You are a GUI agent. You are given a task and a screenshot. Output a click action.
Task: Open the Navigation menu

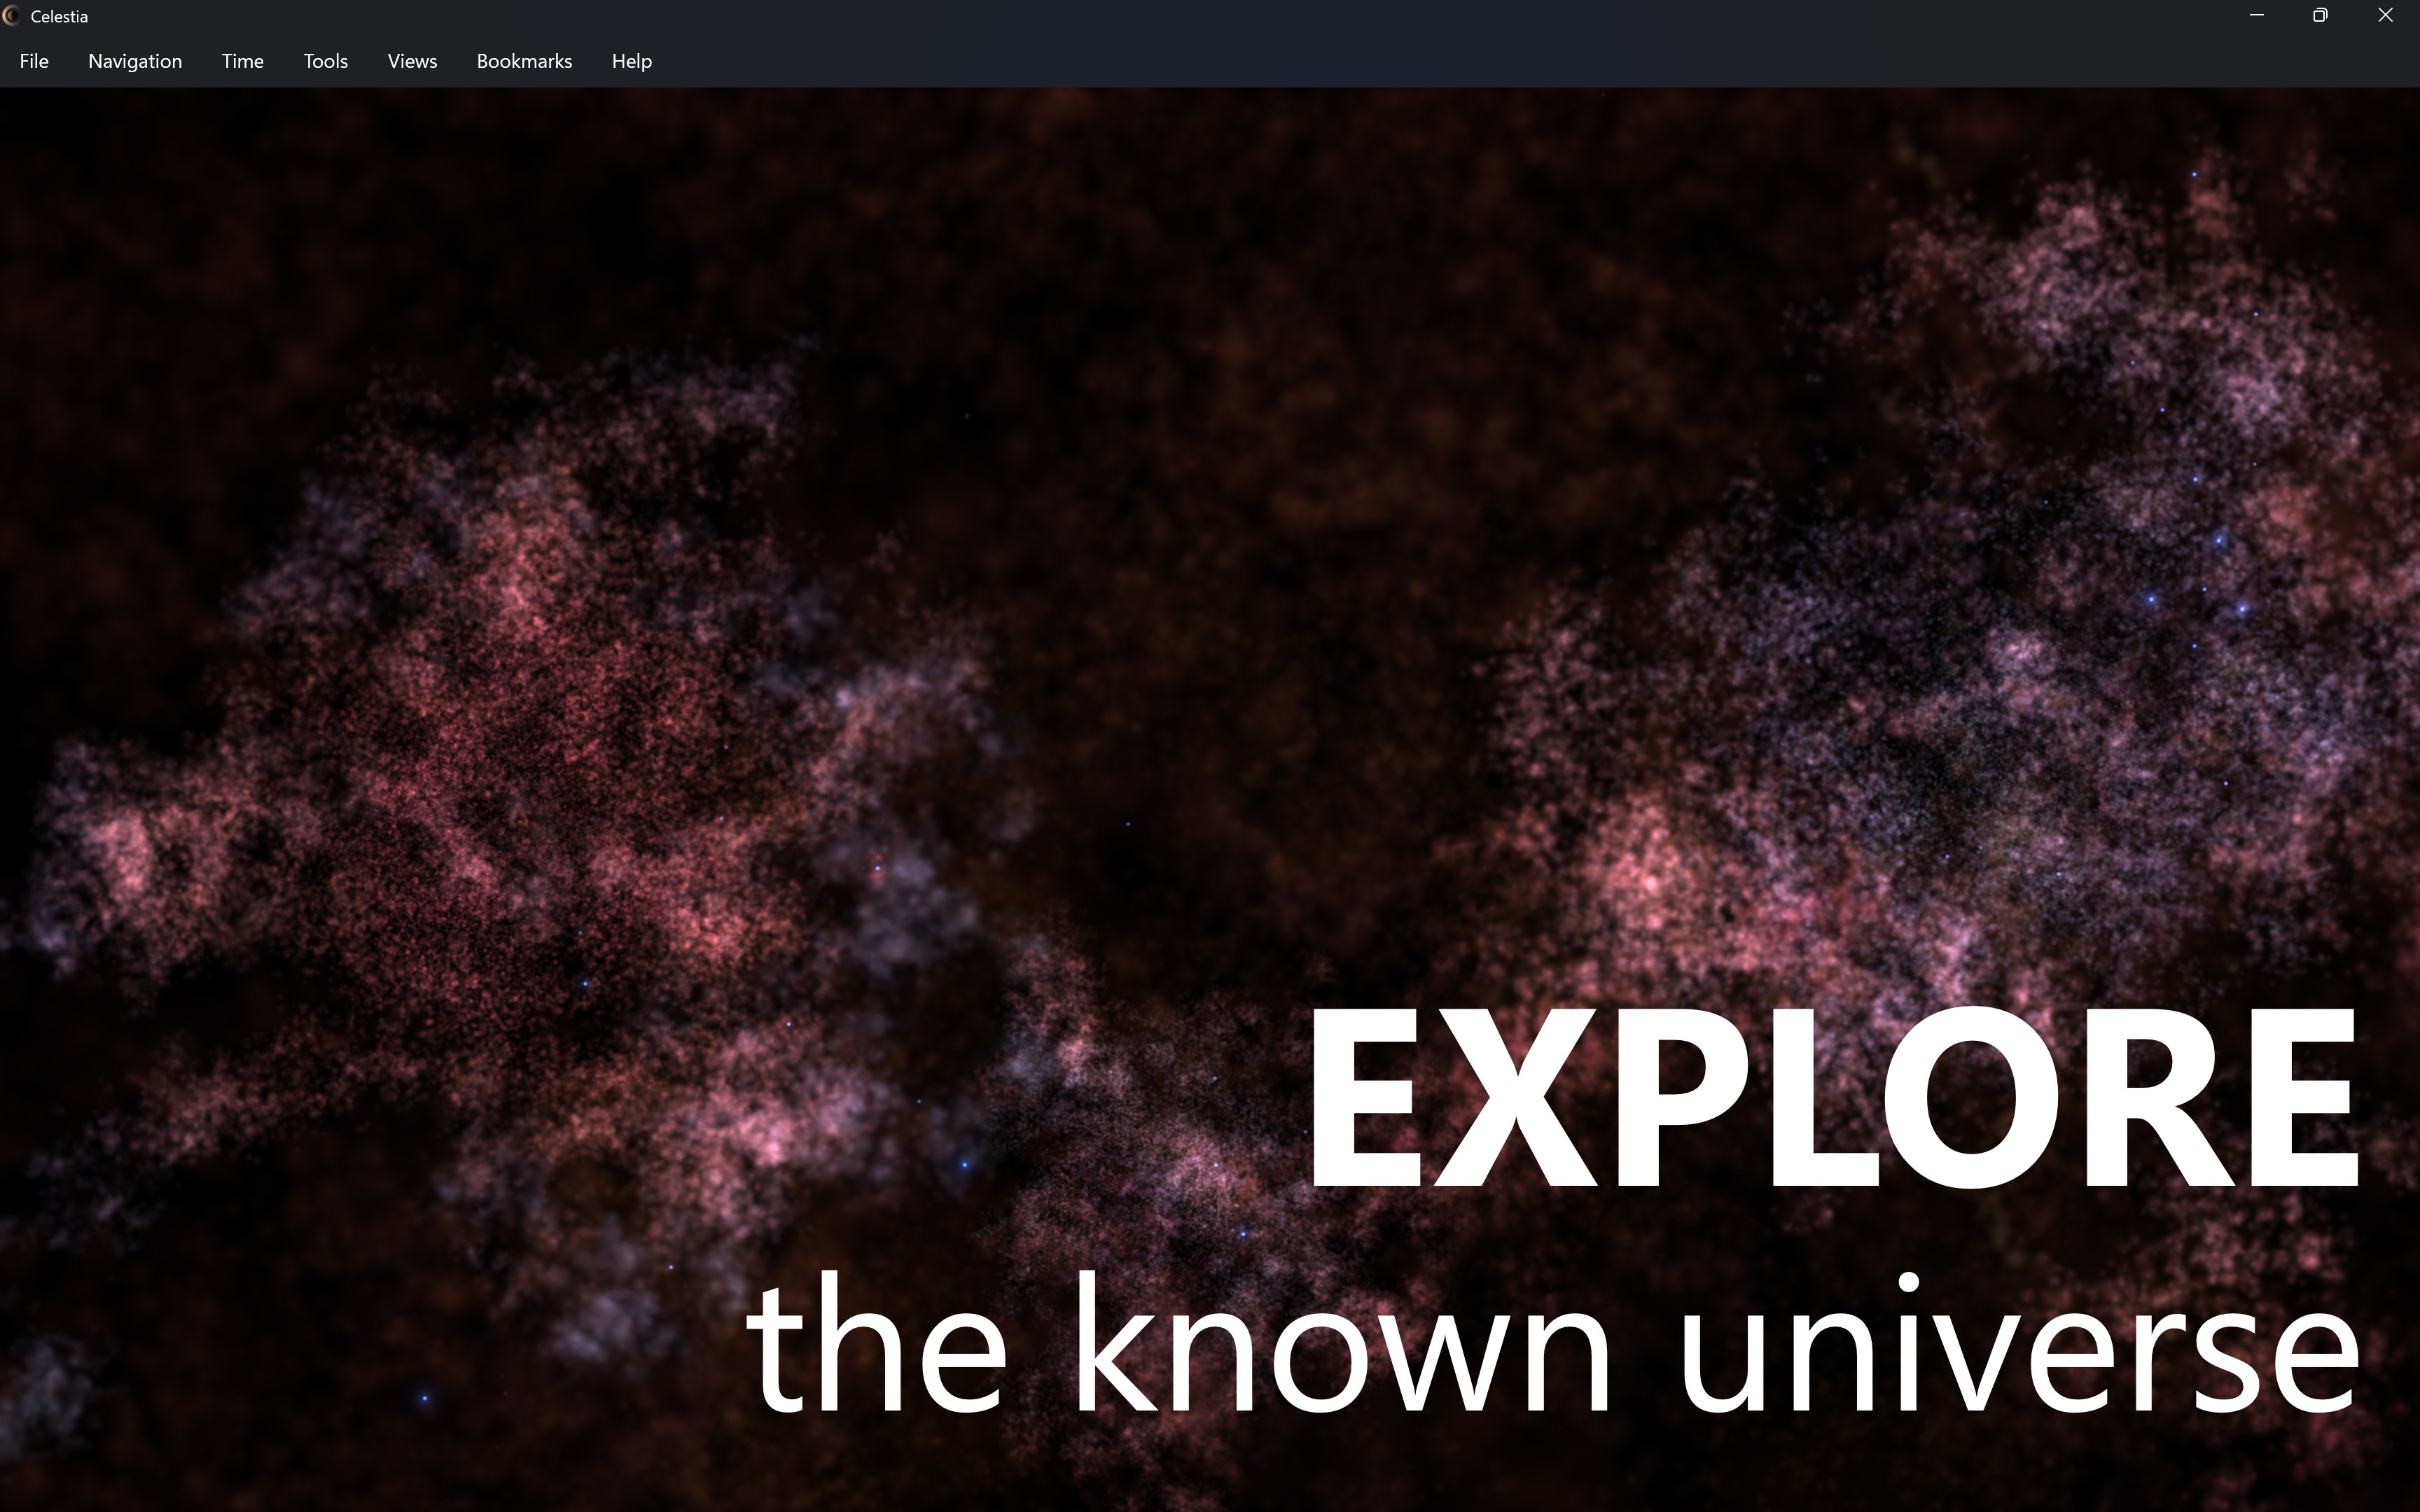(134, 61)
